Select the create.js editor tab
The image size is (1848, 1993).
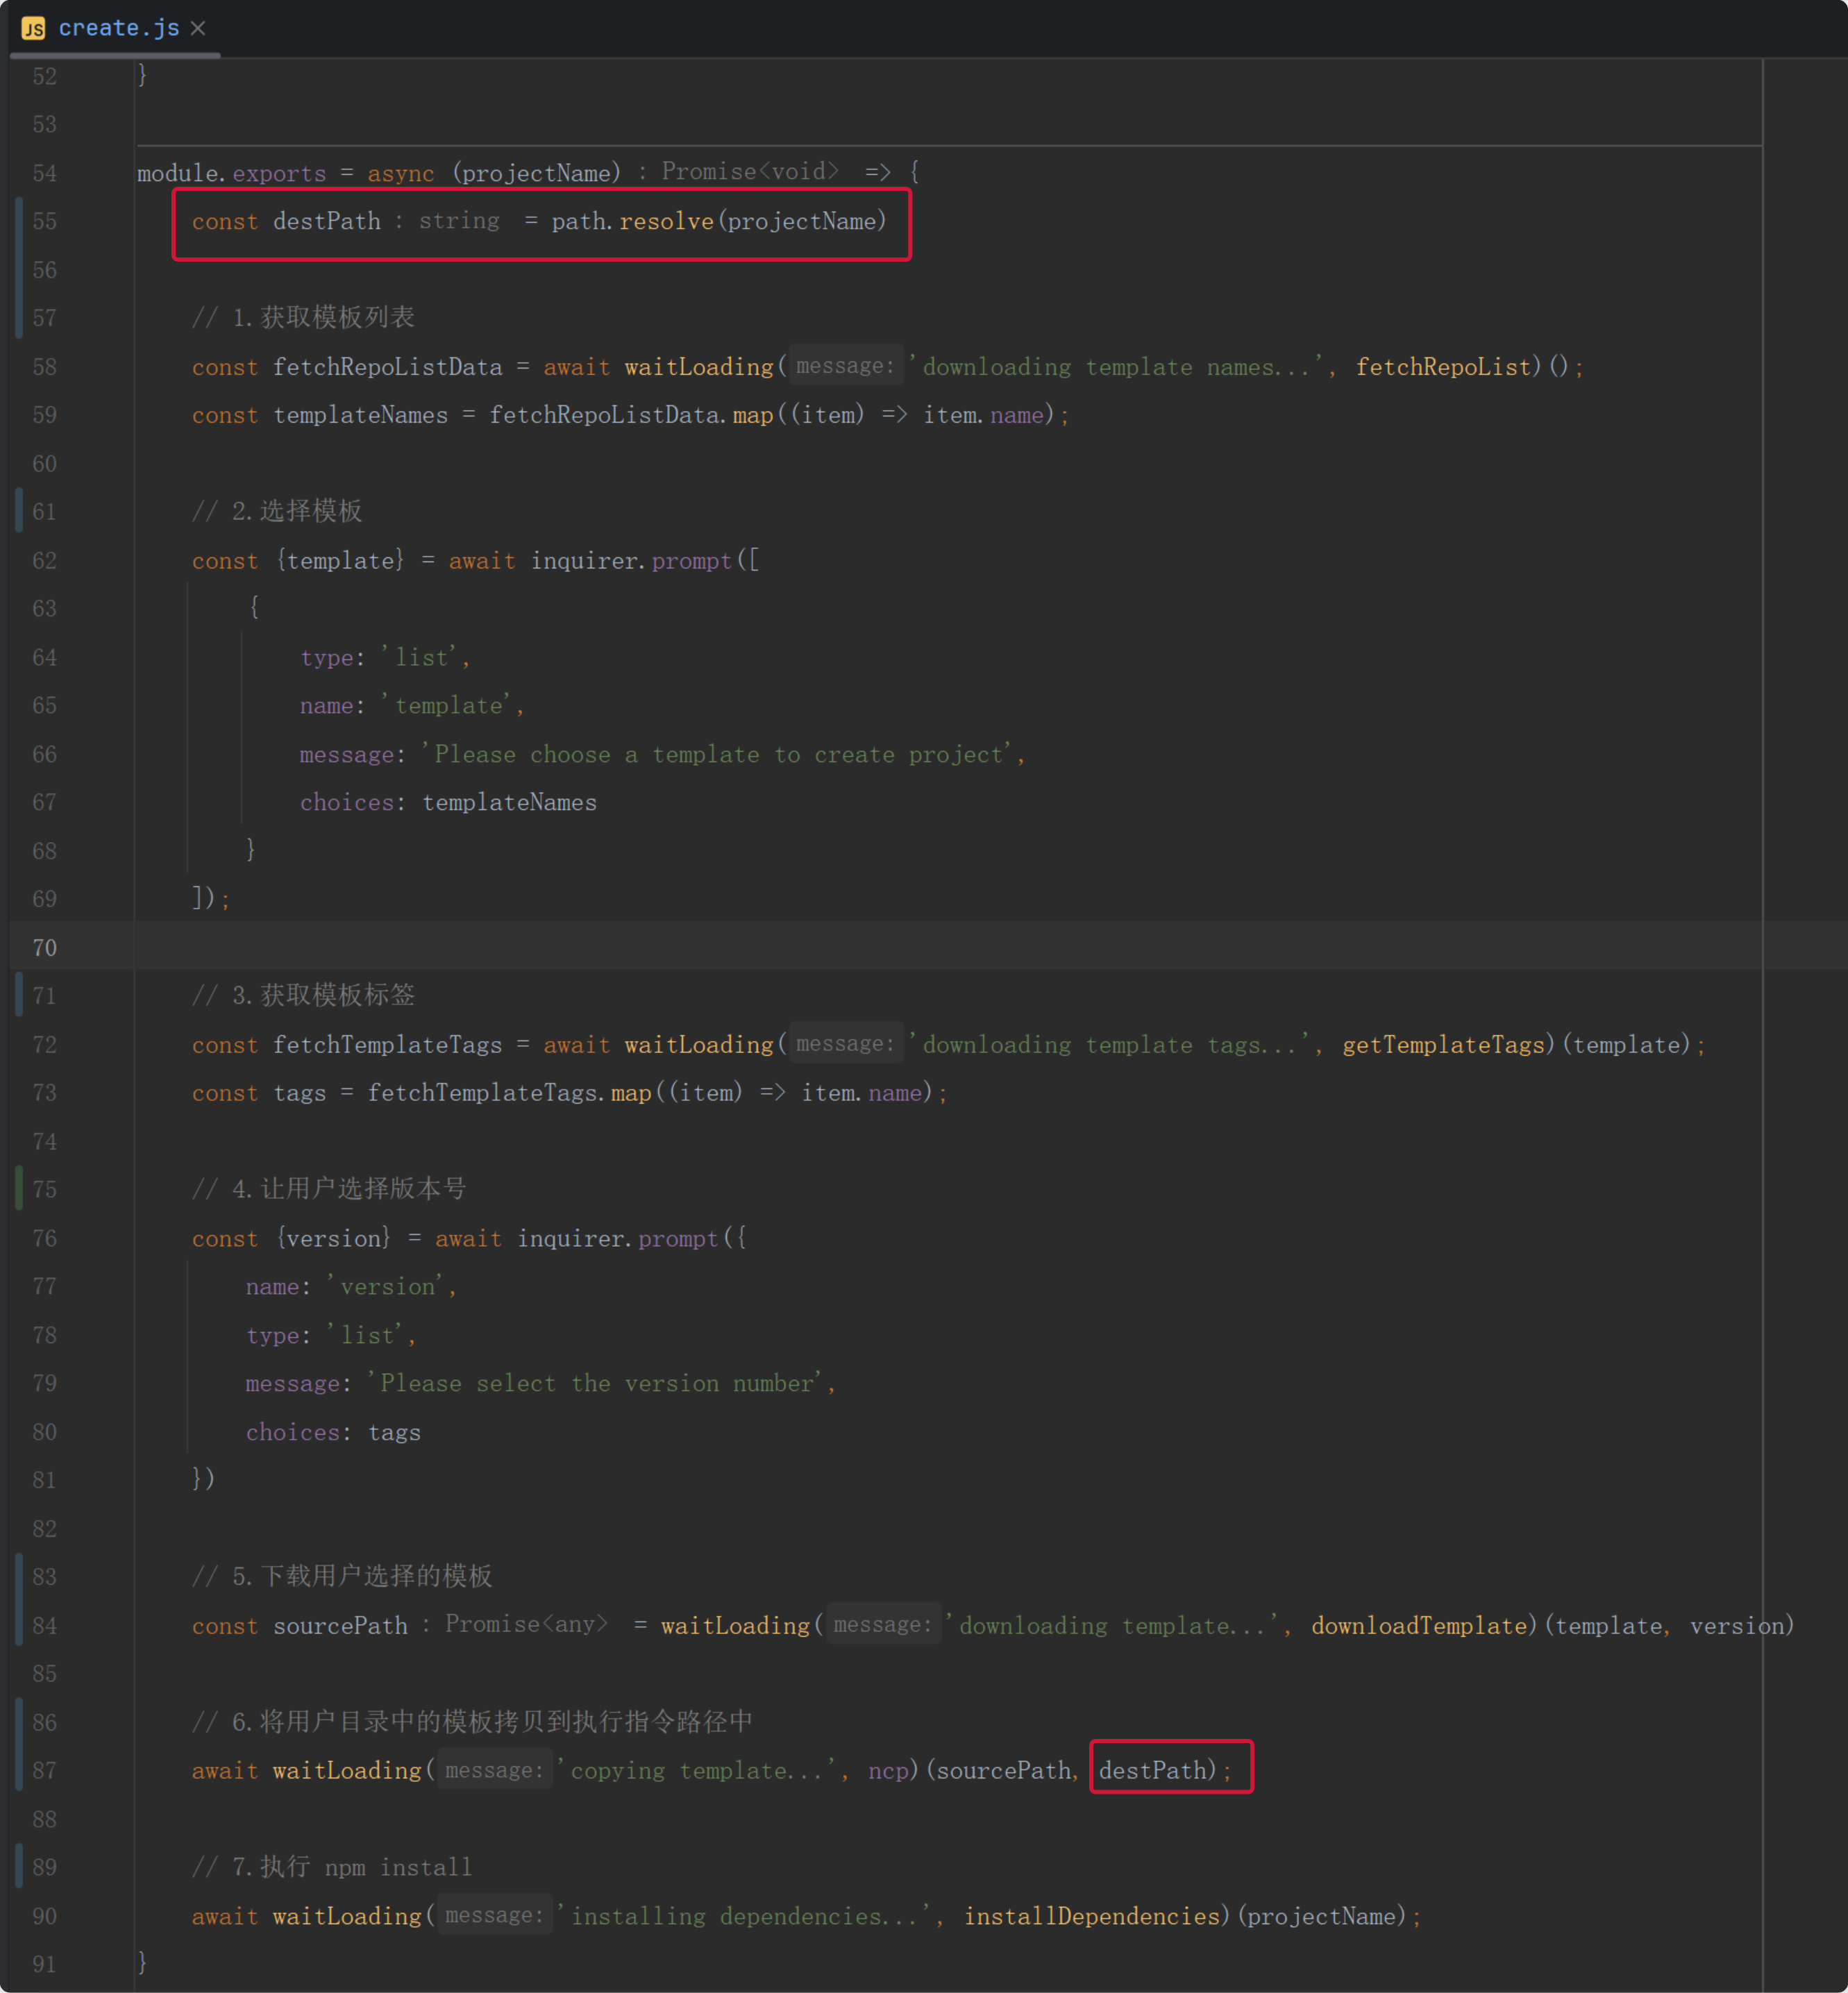tap(118, 28)
